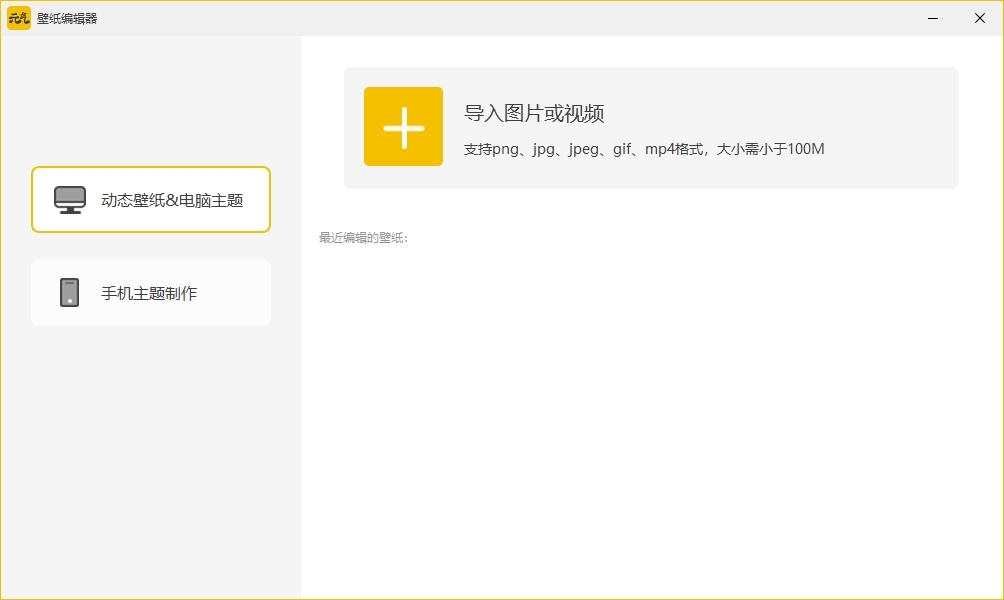Screen dimensions: 1004x600
Task: Tap the computer screen icon in the sidebar
Action: (68, 199)
